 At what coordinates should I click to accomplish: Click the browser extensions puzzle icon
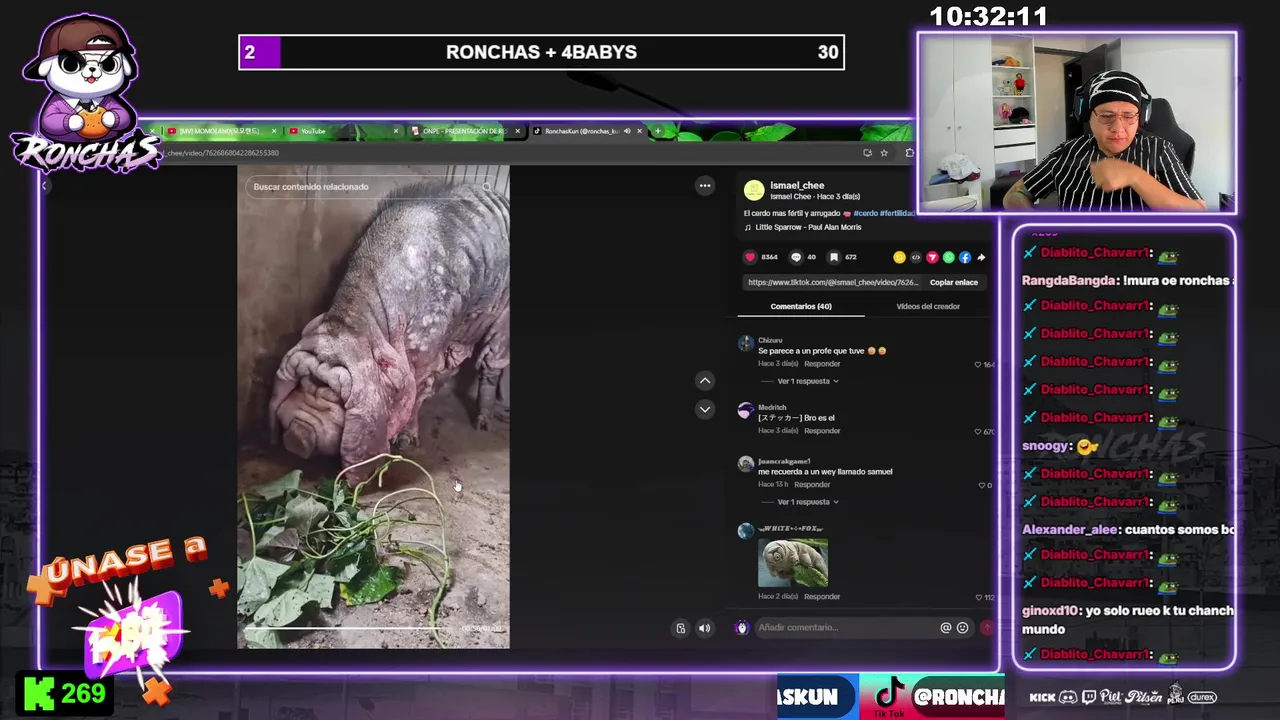(909, 153)
